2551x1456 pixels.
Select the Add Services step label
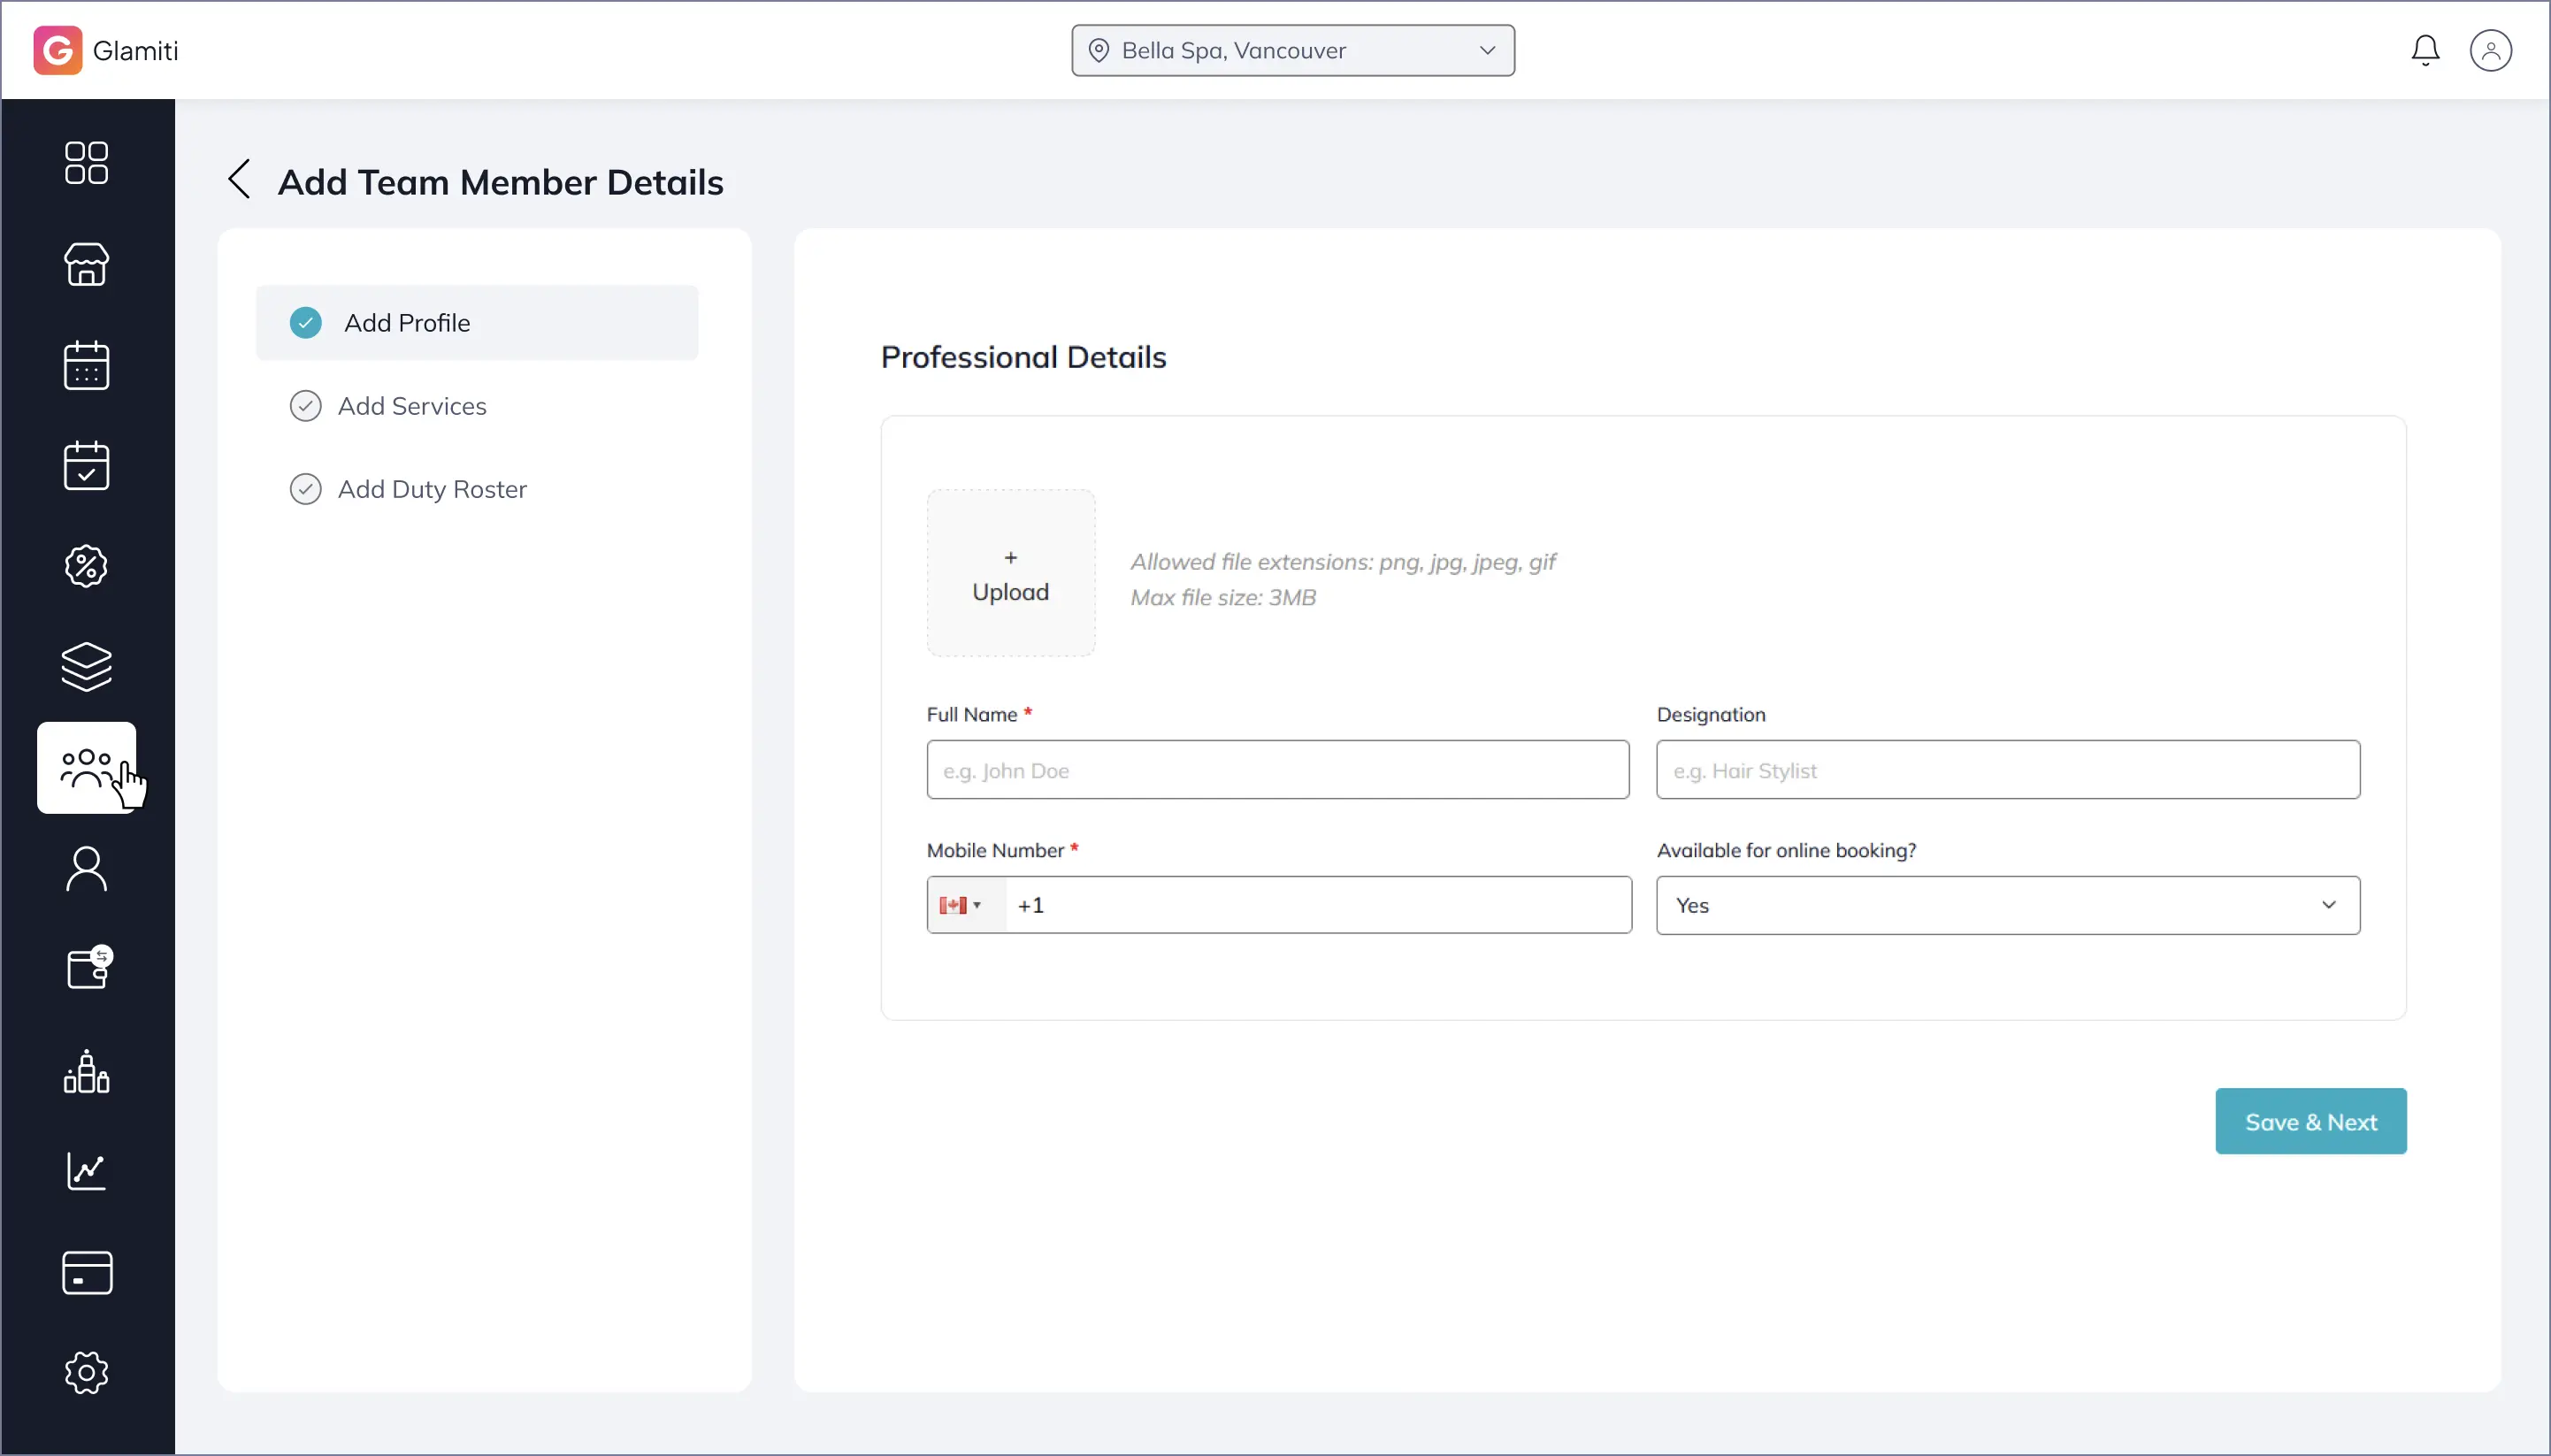coord(412,406)
